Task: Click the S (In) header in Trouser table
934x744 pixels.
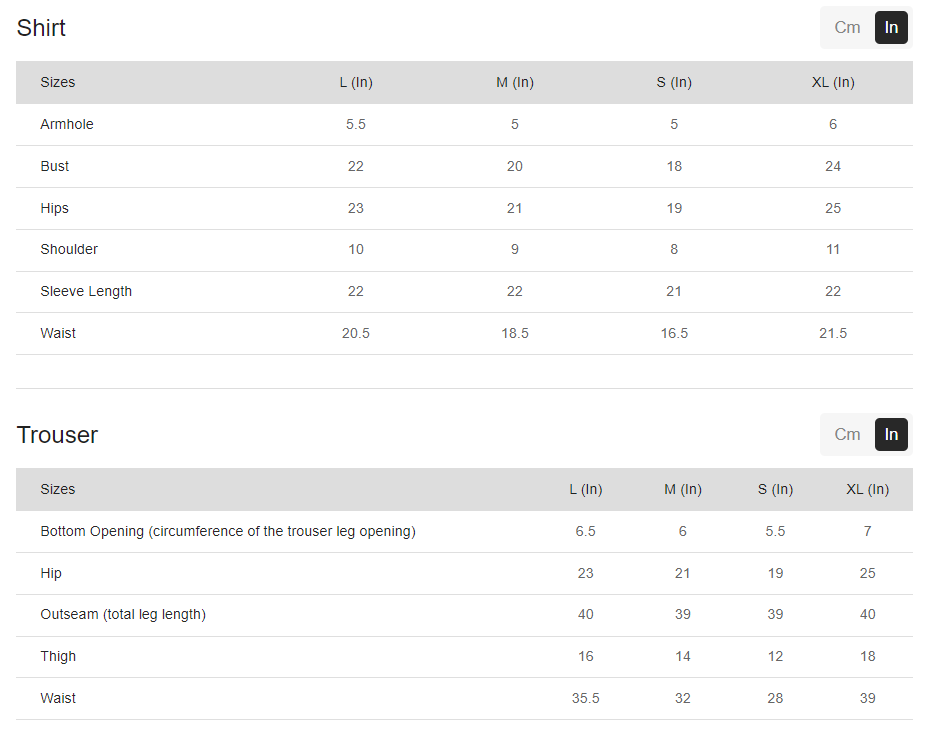Action: click(775, 490)
